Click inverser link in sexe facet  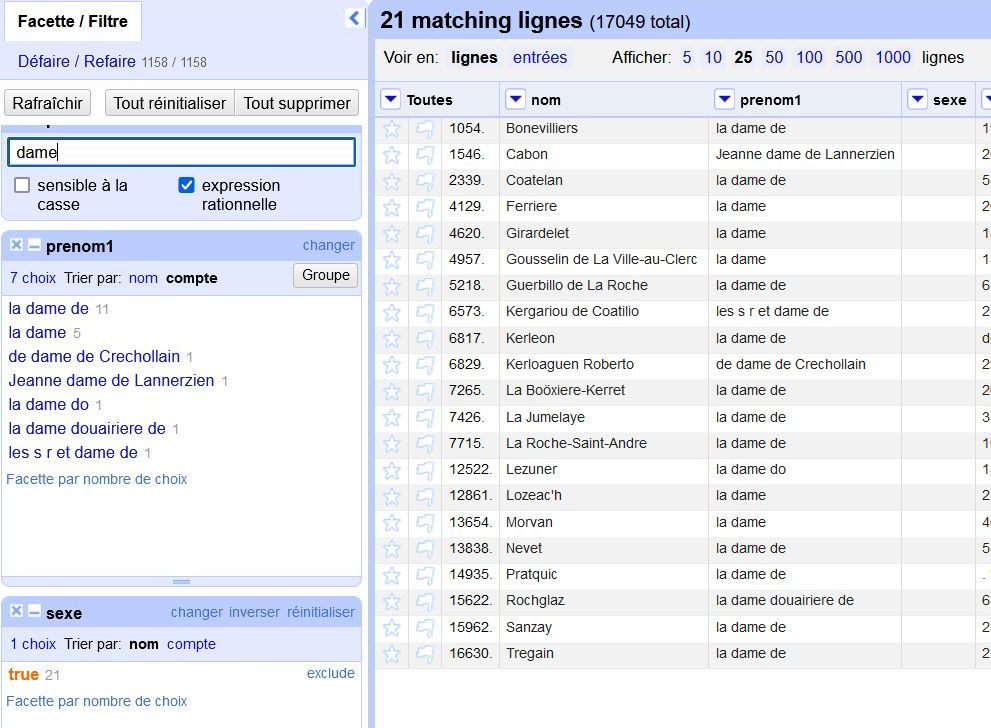click(x=254, y=612)
